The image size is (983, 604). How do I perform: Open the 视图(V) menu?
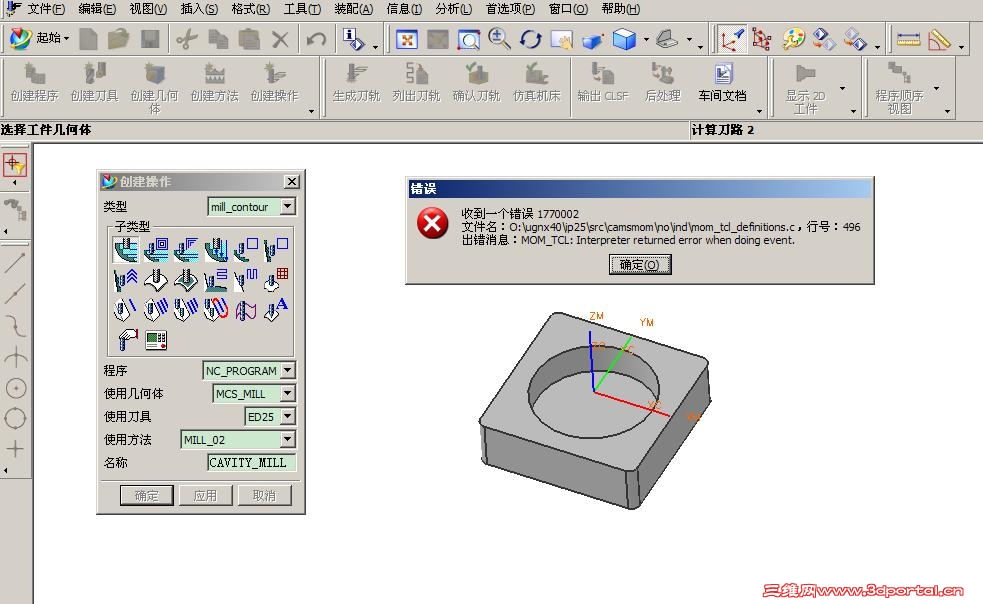click(148, 9)
